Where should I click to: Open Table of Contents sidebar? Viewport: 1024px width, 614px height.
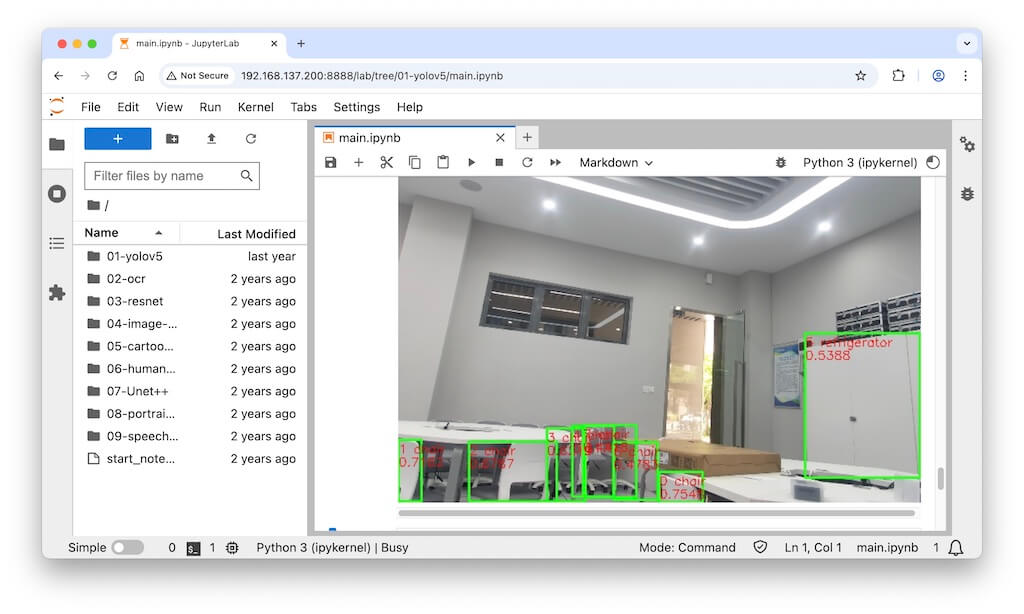(57, 243)
